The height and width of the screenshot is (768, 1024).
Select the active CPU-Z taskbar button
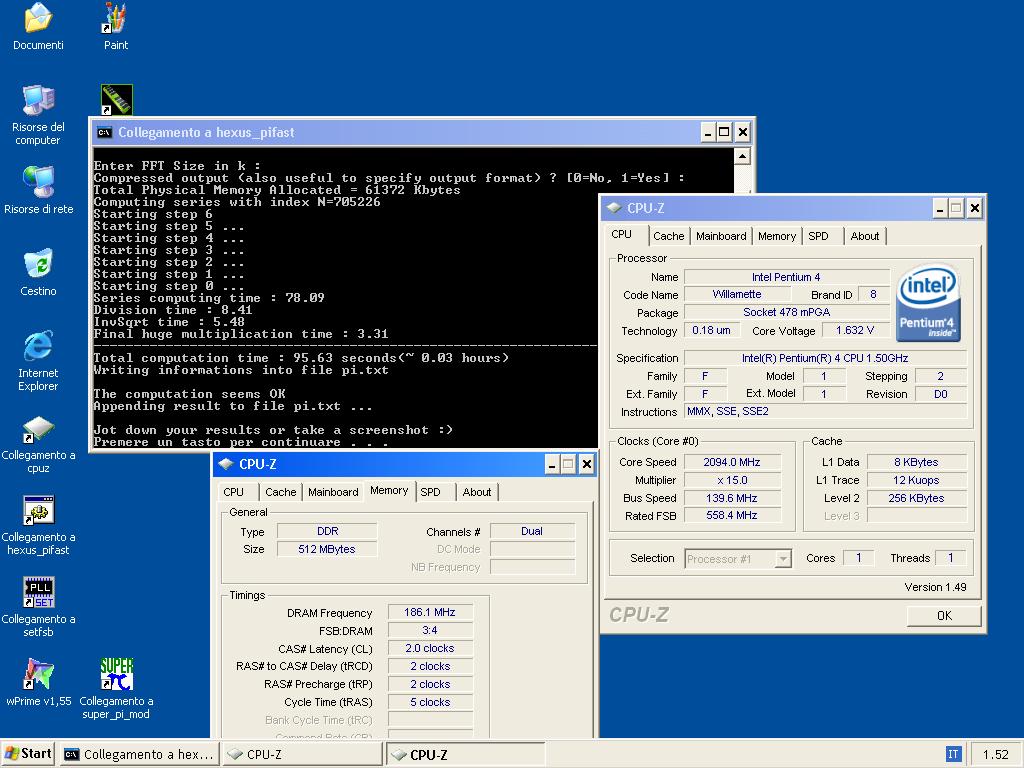point(465,754)
